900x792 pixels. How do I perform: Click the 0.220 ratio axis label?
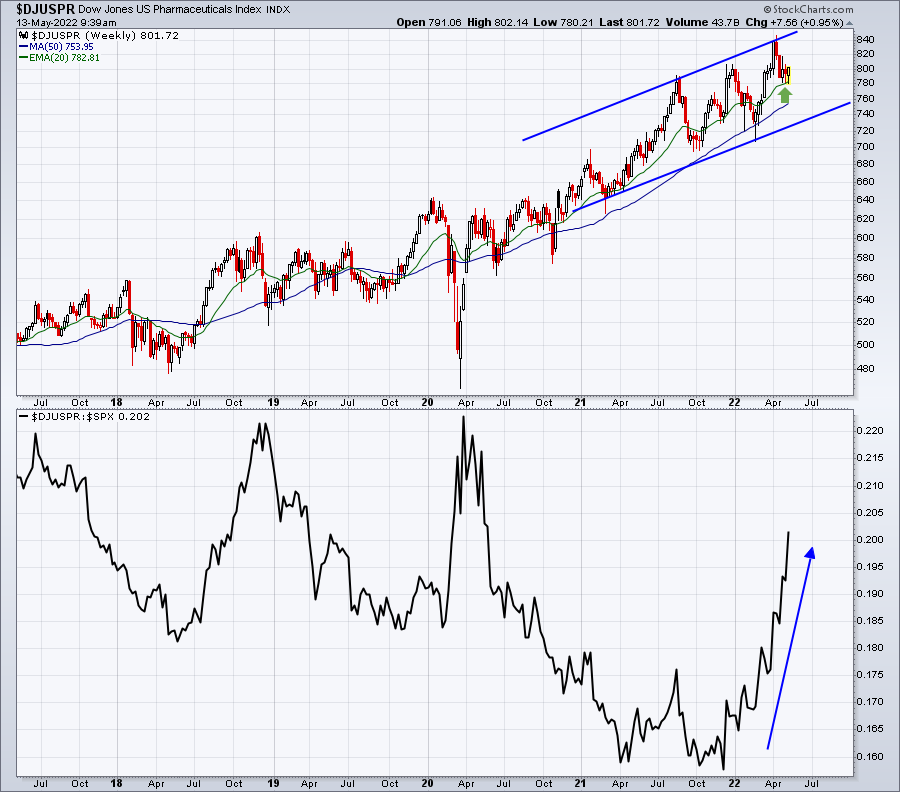pyautogui.click(x=870, y=431)
